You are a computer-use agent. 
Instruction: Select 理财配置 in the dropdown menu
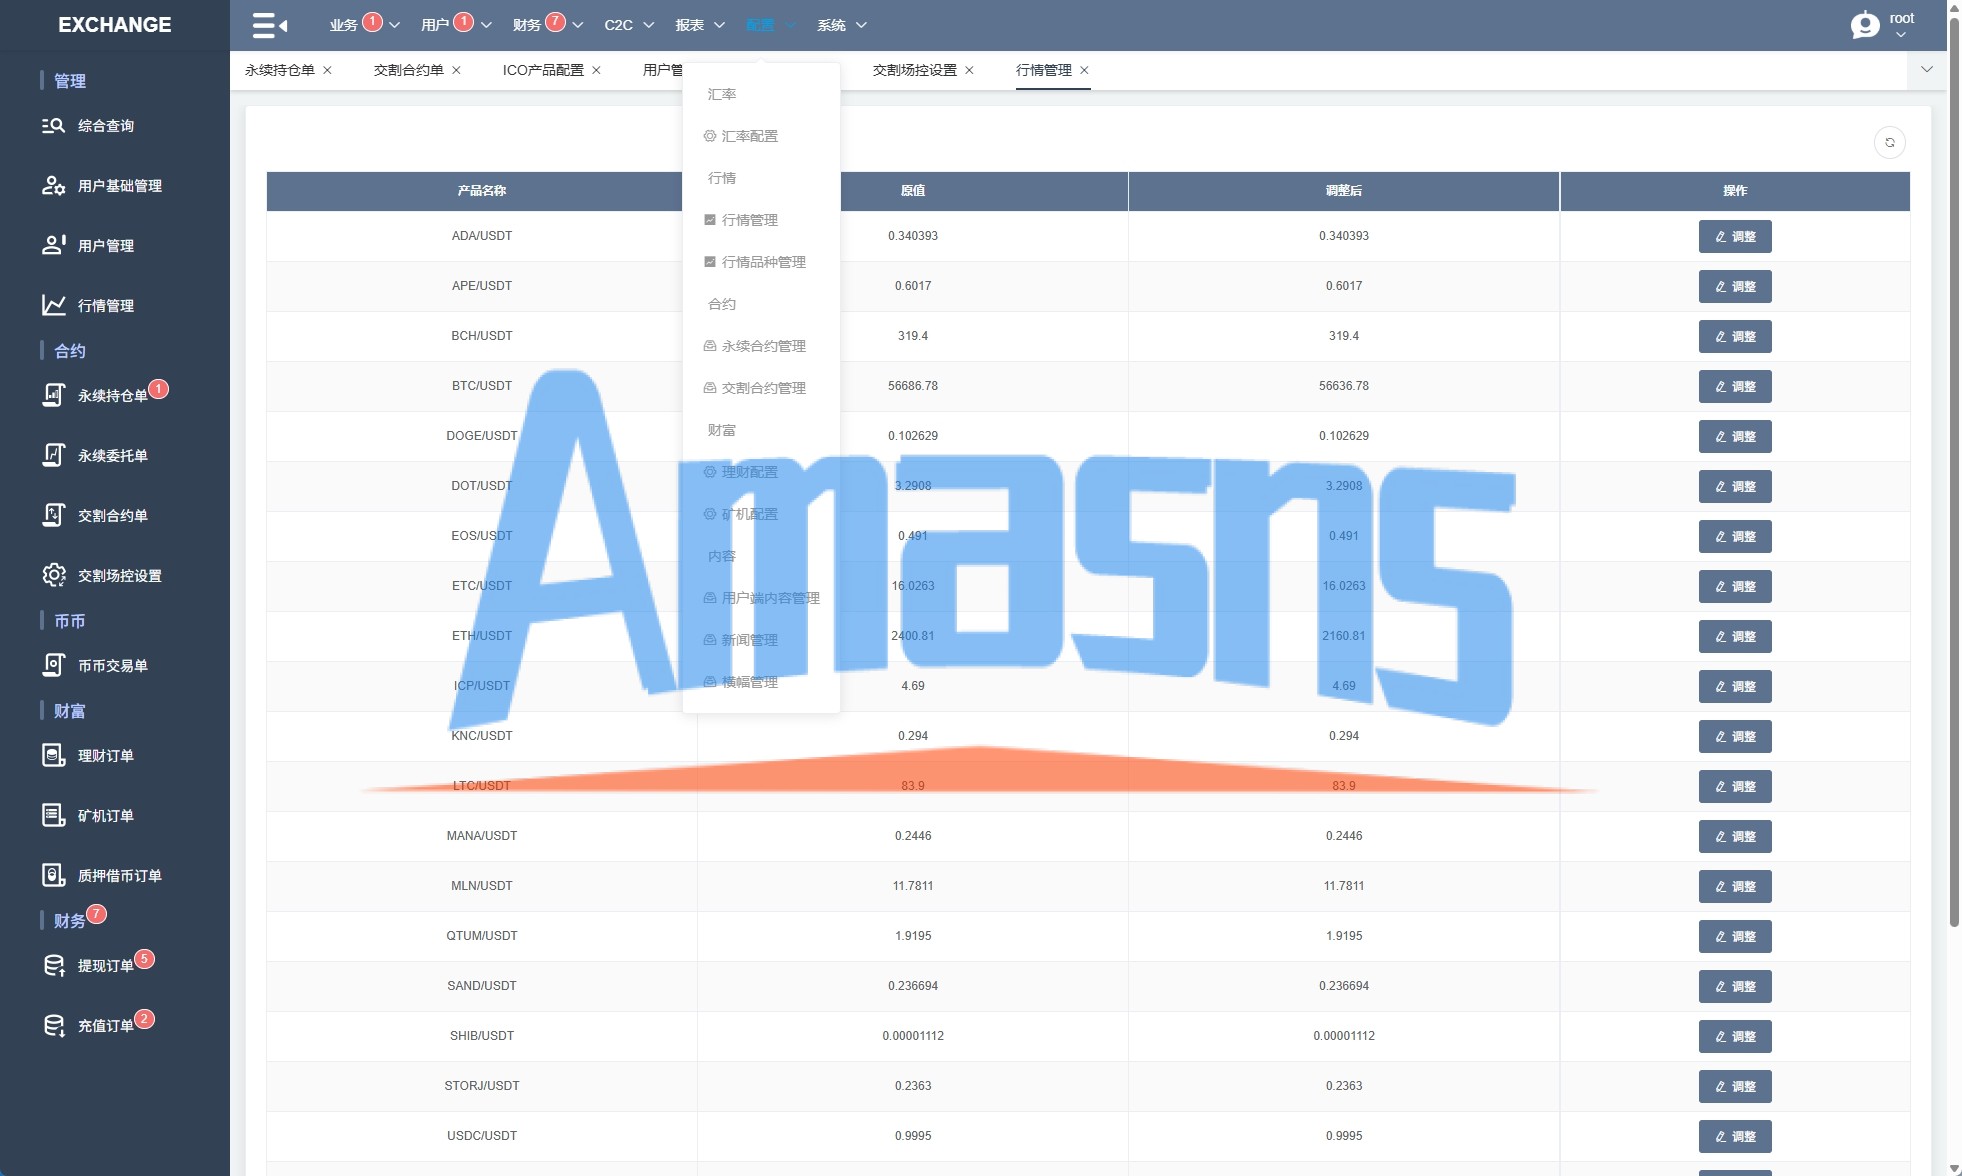point(741,472)
